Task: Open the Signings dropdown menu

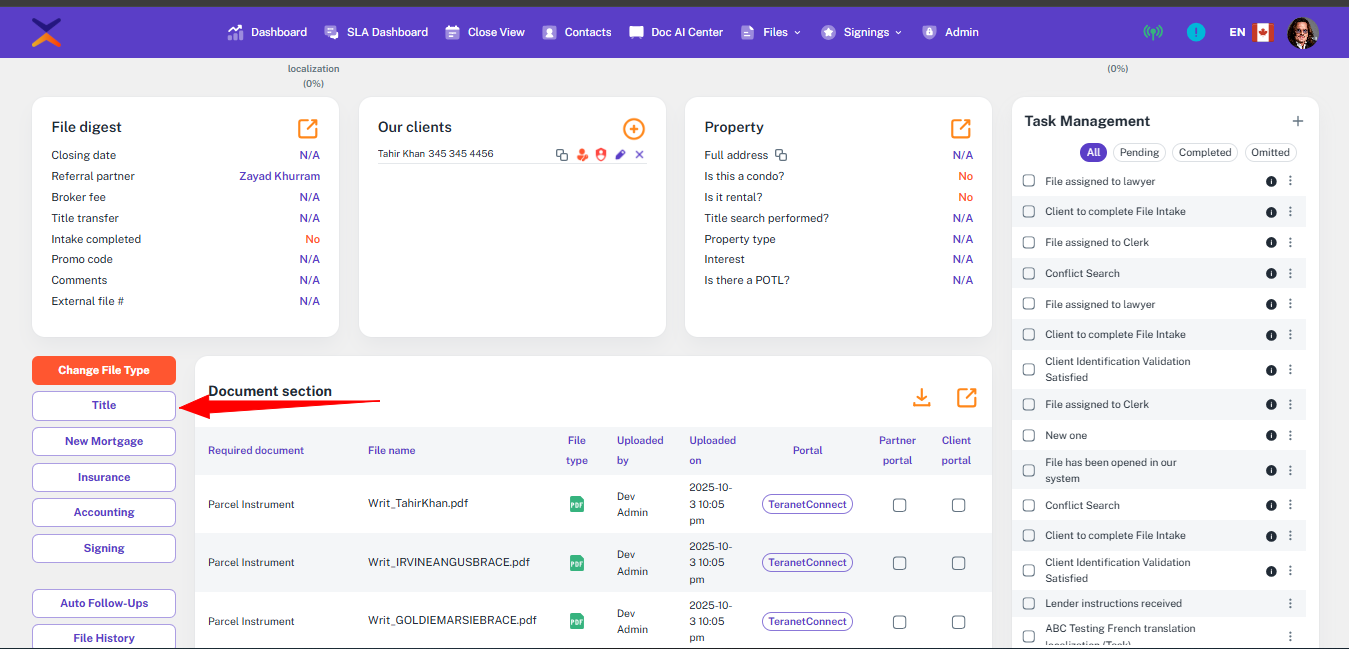Action: tap(862, 32)
